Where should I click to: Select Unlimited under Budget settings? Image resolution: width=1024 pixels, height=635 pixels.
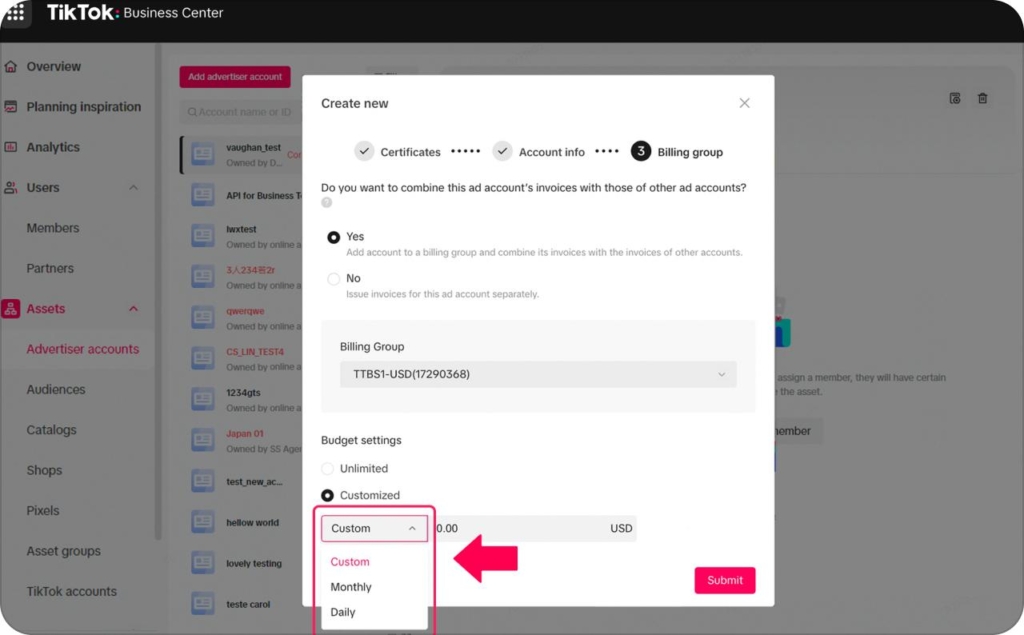(328, 468)
